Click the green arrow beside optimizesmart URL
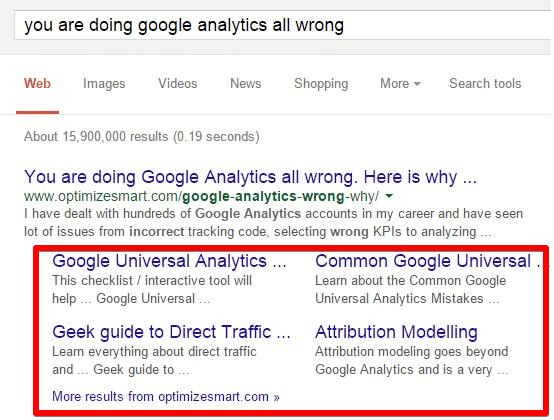This screenshot has width=554, height=420. (389, 196)
